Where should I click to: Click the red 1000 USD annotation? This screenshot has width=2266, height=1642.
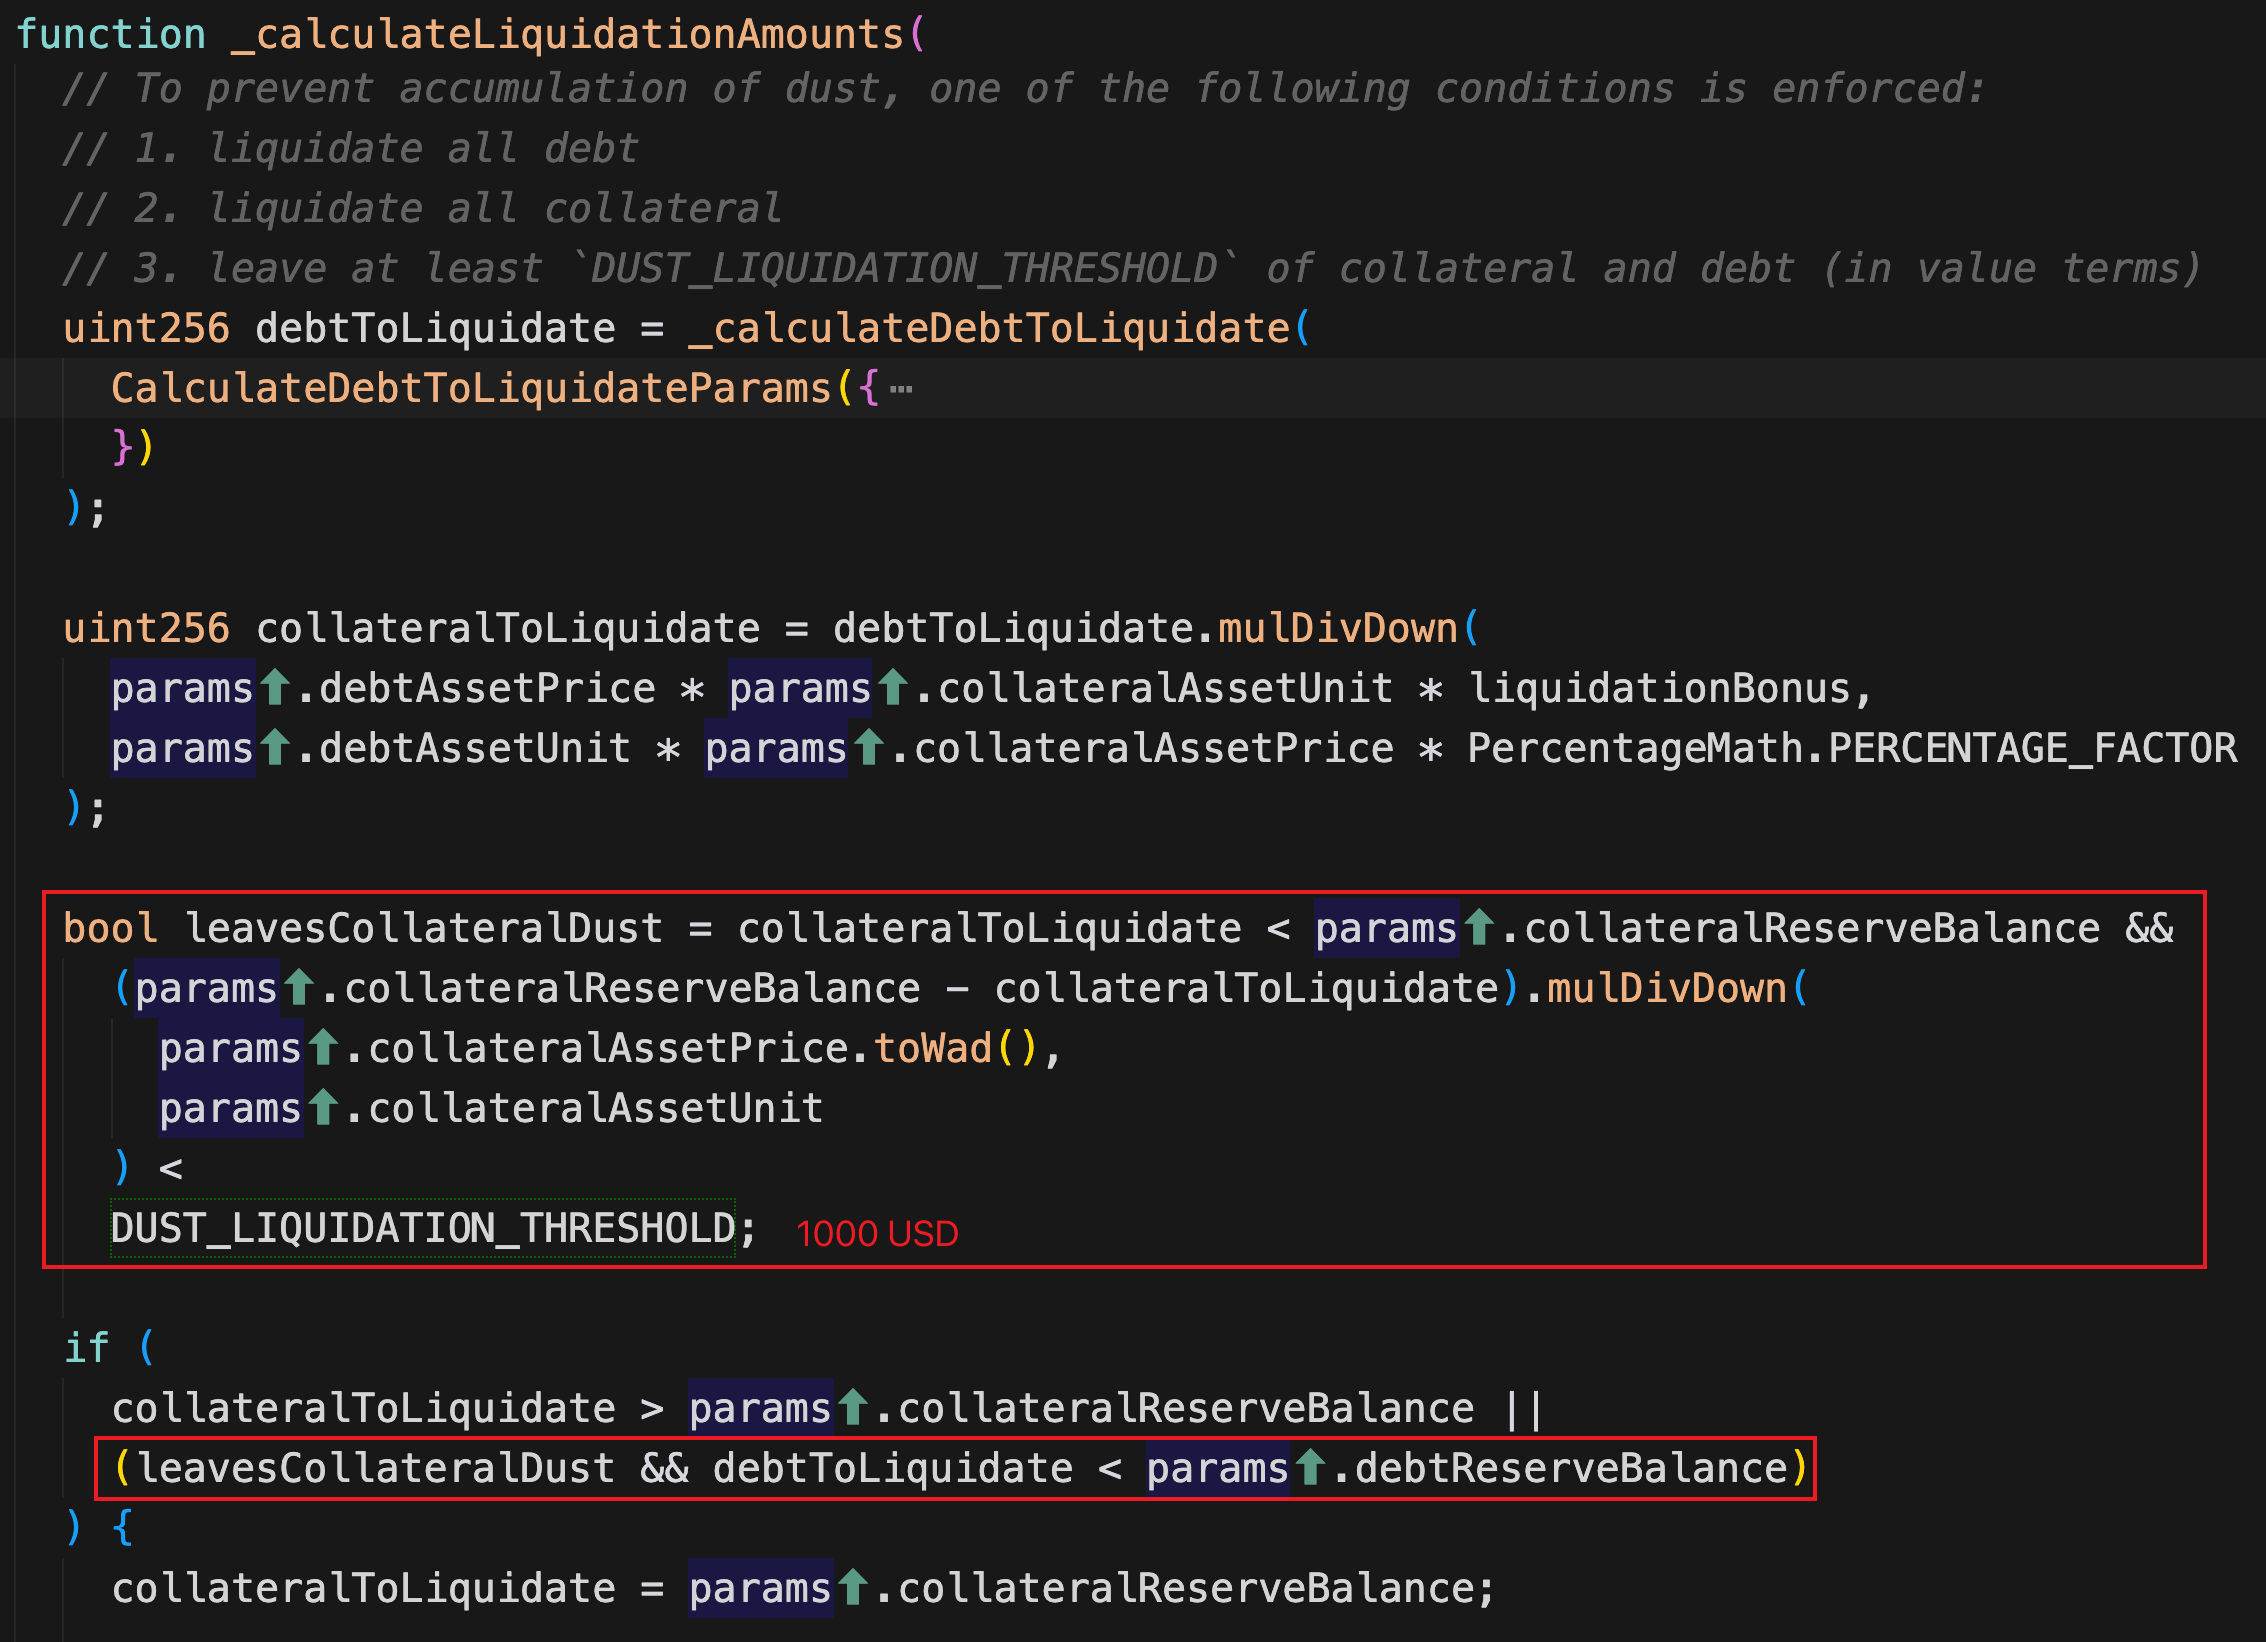click(x=877, y=1233)
